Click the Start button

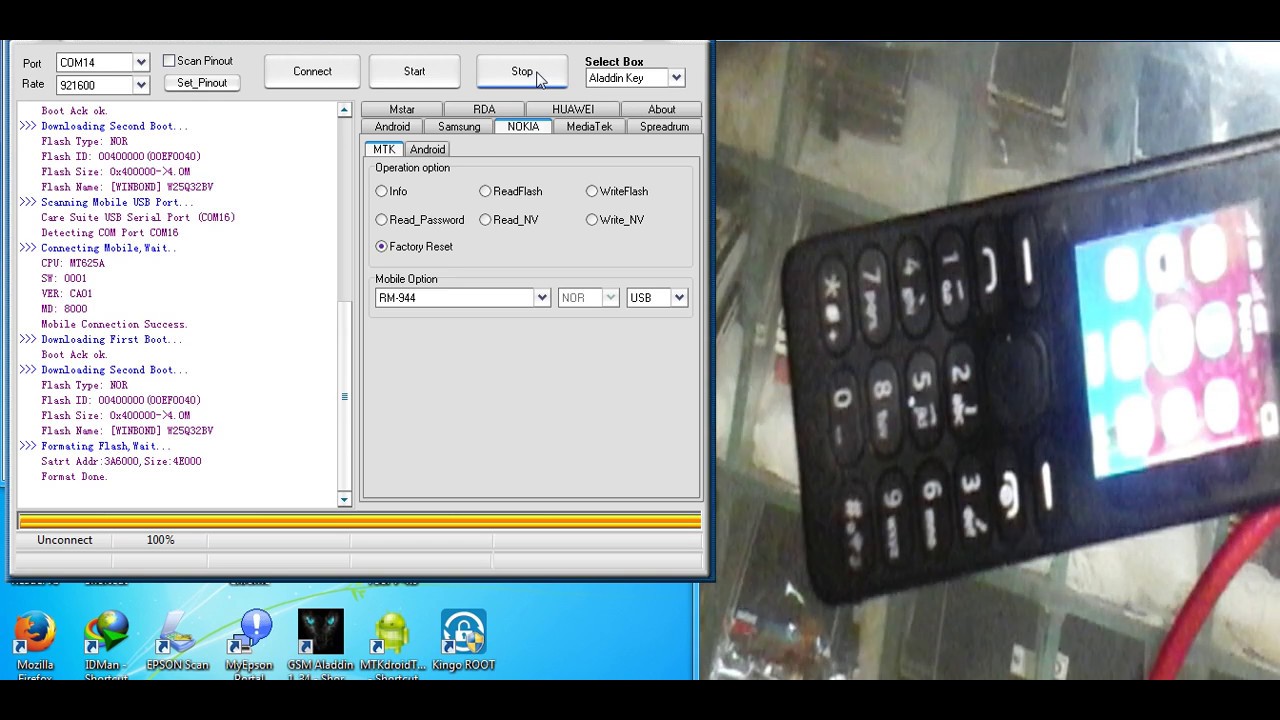(414, 71)
